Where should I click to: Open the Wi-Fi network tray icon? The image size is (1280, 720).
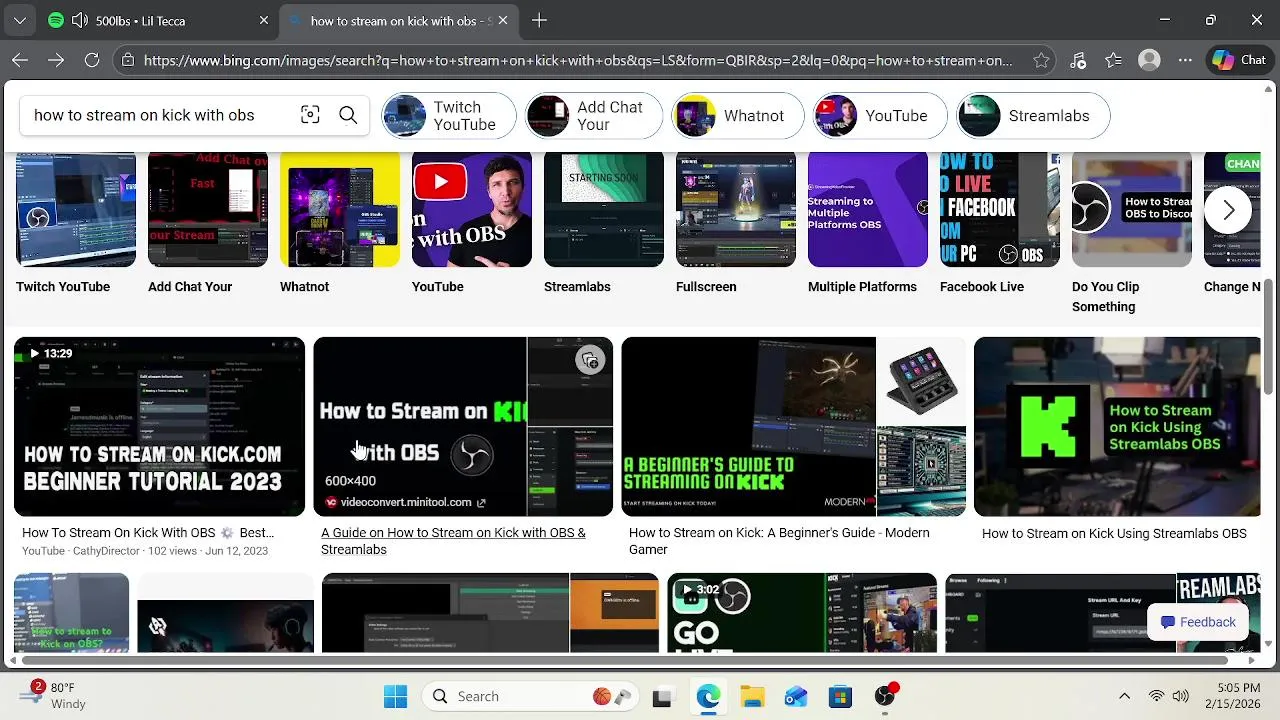(1157, 696)
